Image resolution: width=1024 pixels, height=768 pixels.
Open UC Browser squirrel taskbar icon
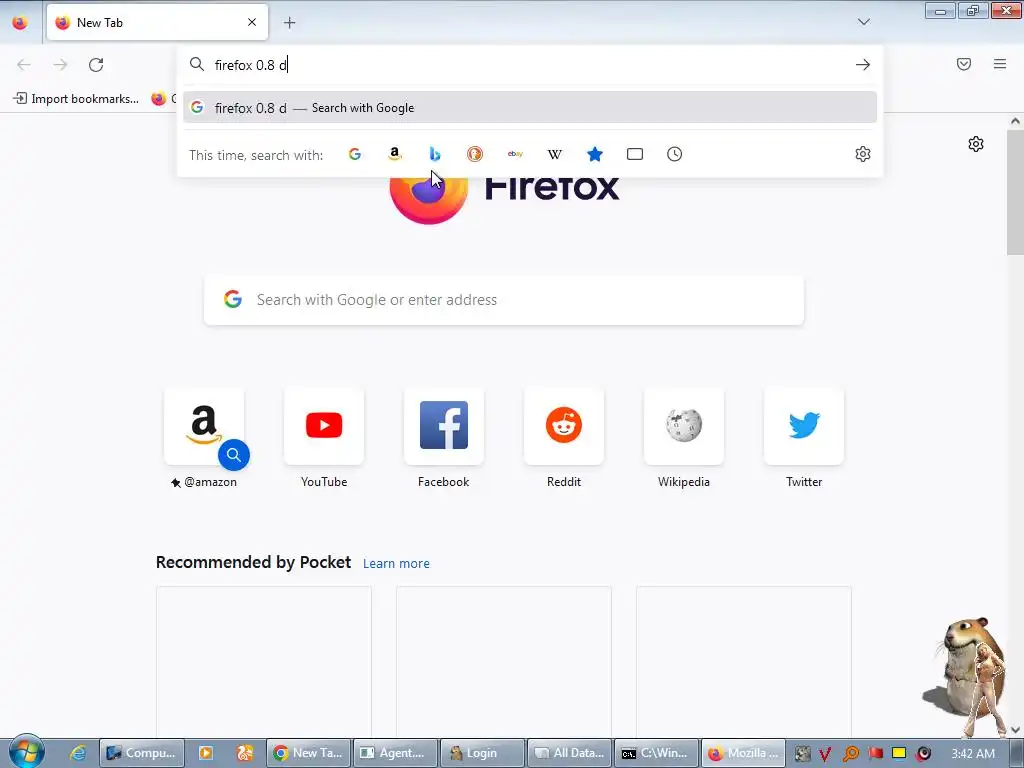(x=245, y=753)
